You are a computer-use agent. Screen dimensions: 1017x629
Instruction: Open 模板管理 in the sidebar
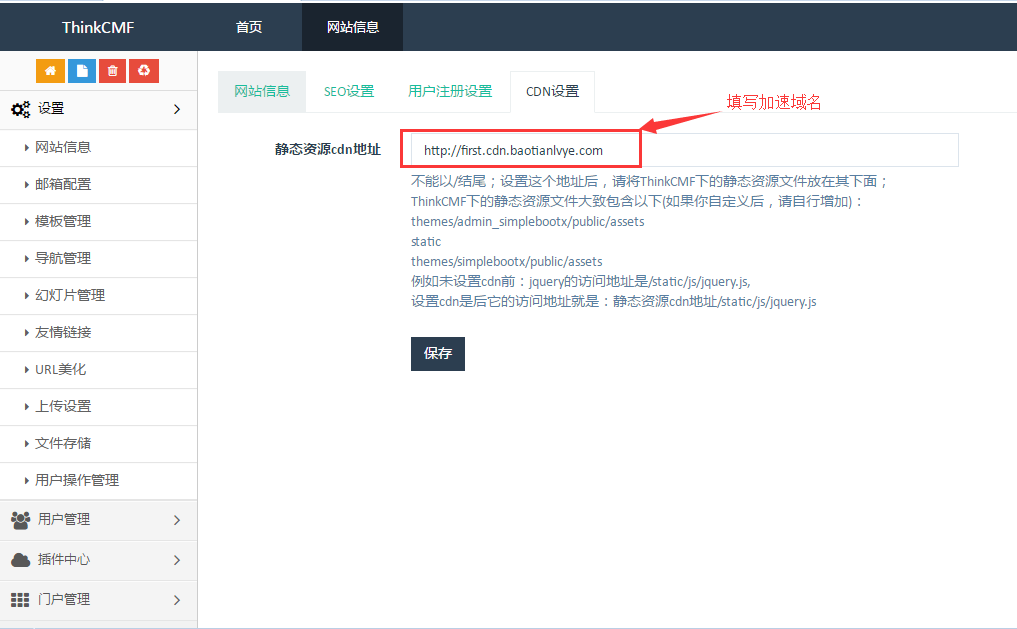point(99,222)
